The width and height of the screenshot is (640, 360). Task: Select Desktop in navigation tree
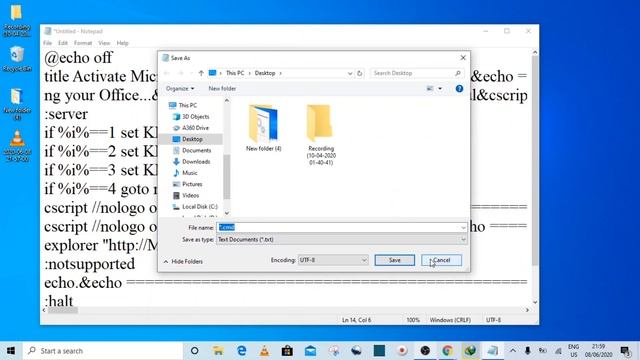[192, 139]
